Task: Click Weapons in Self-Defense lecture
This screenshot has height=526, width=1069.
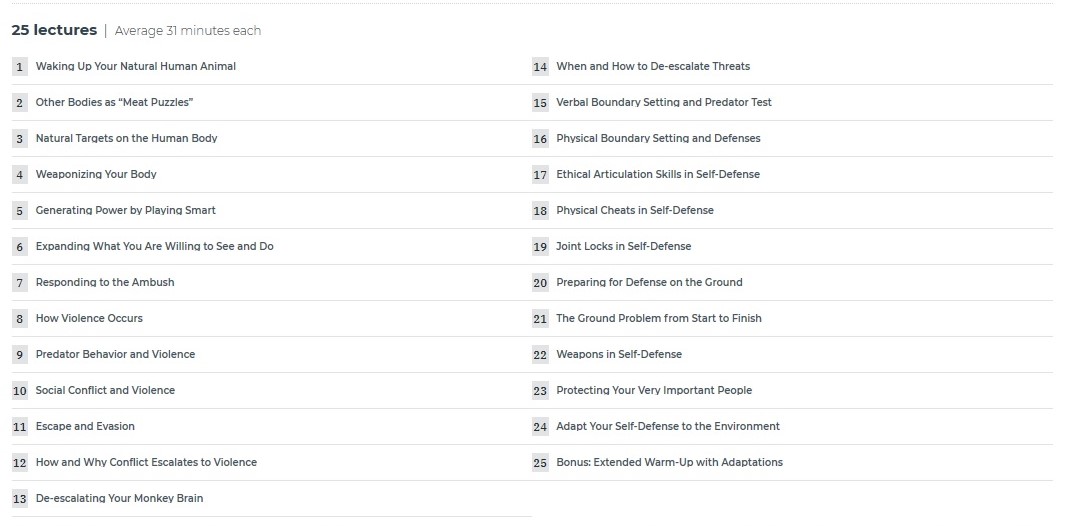Action: point(619,354)
